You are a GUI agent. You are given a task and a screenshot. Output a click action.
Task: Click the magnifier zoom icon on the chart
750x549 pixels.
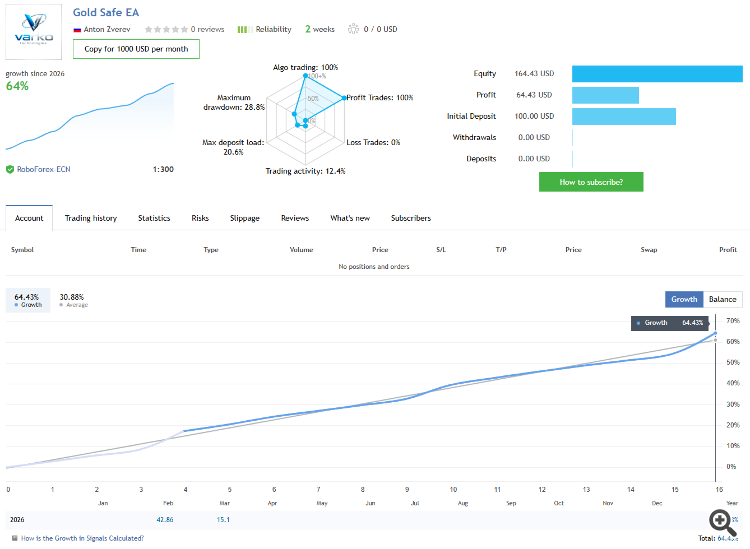[720, 519]
